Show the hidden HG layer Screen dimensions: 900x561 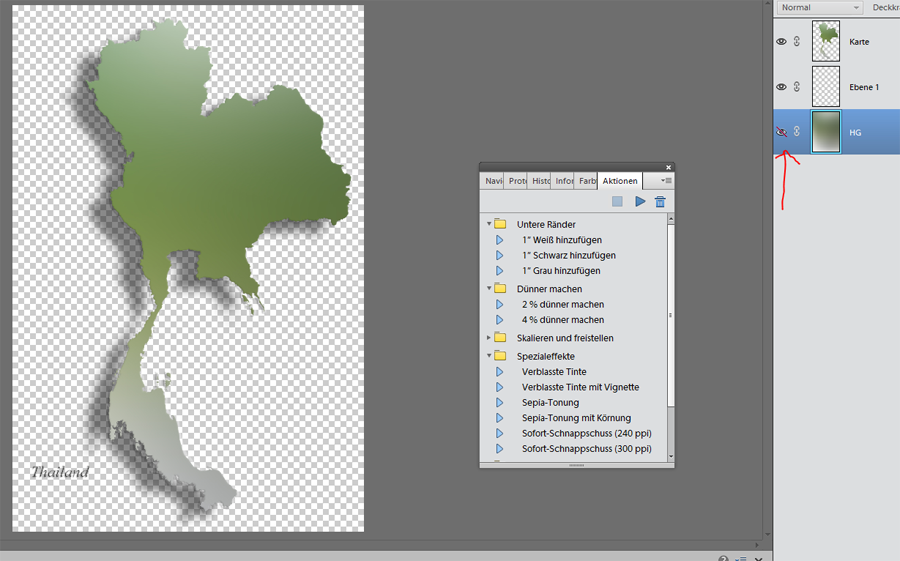(782, 132)
